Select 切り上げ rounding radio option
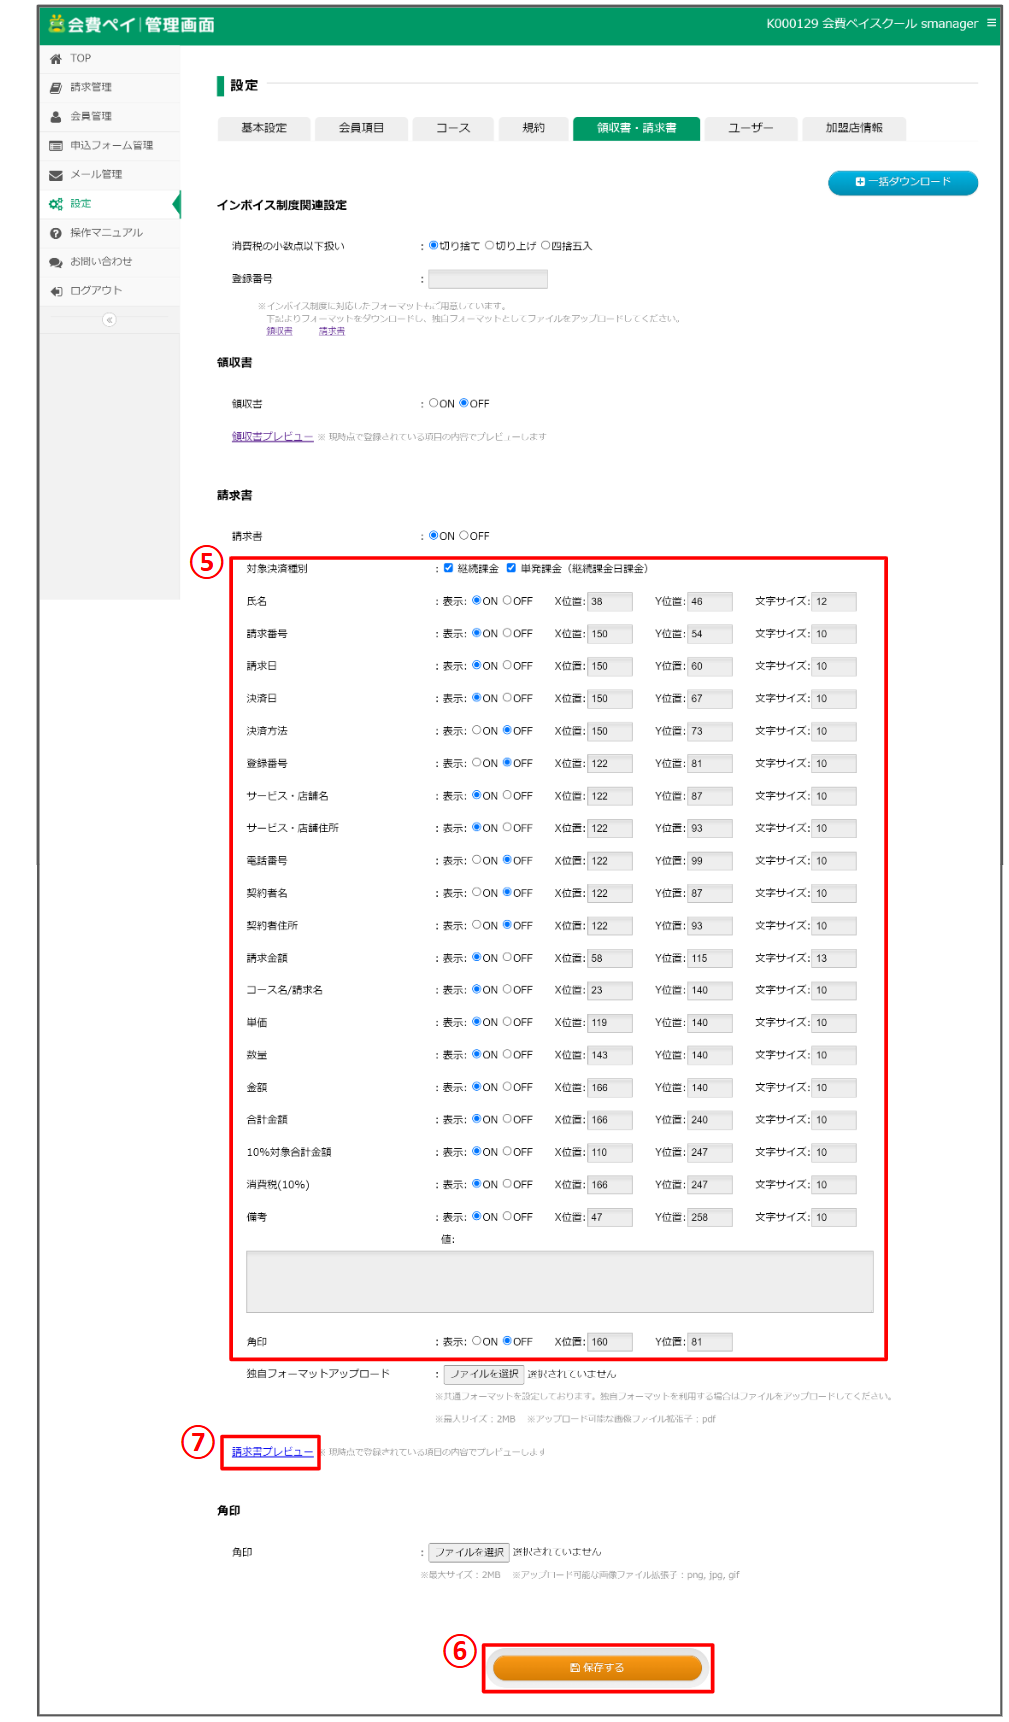The image size is (1009, 1722). point(490,246)
